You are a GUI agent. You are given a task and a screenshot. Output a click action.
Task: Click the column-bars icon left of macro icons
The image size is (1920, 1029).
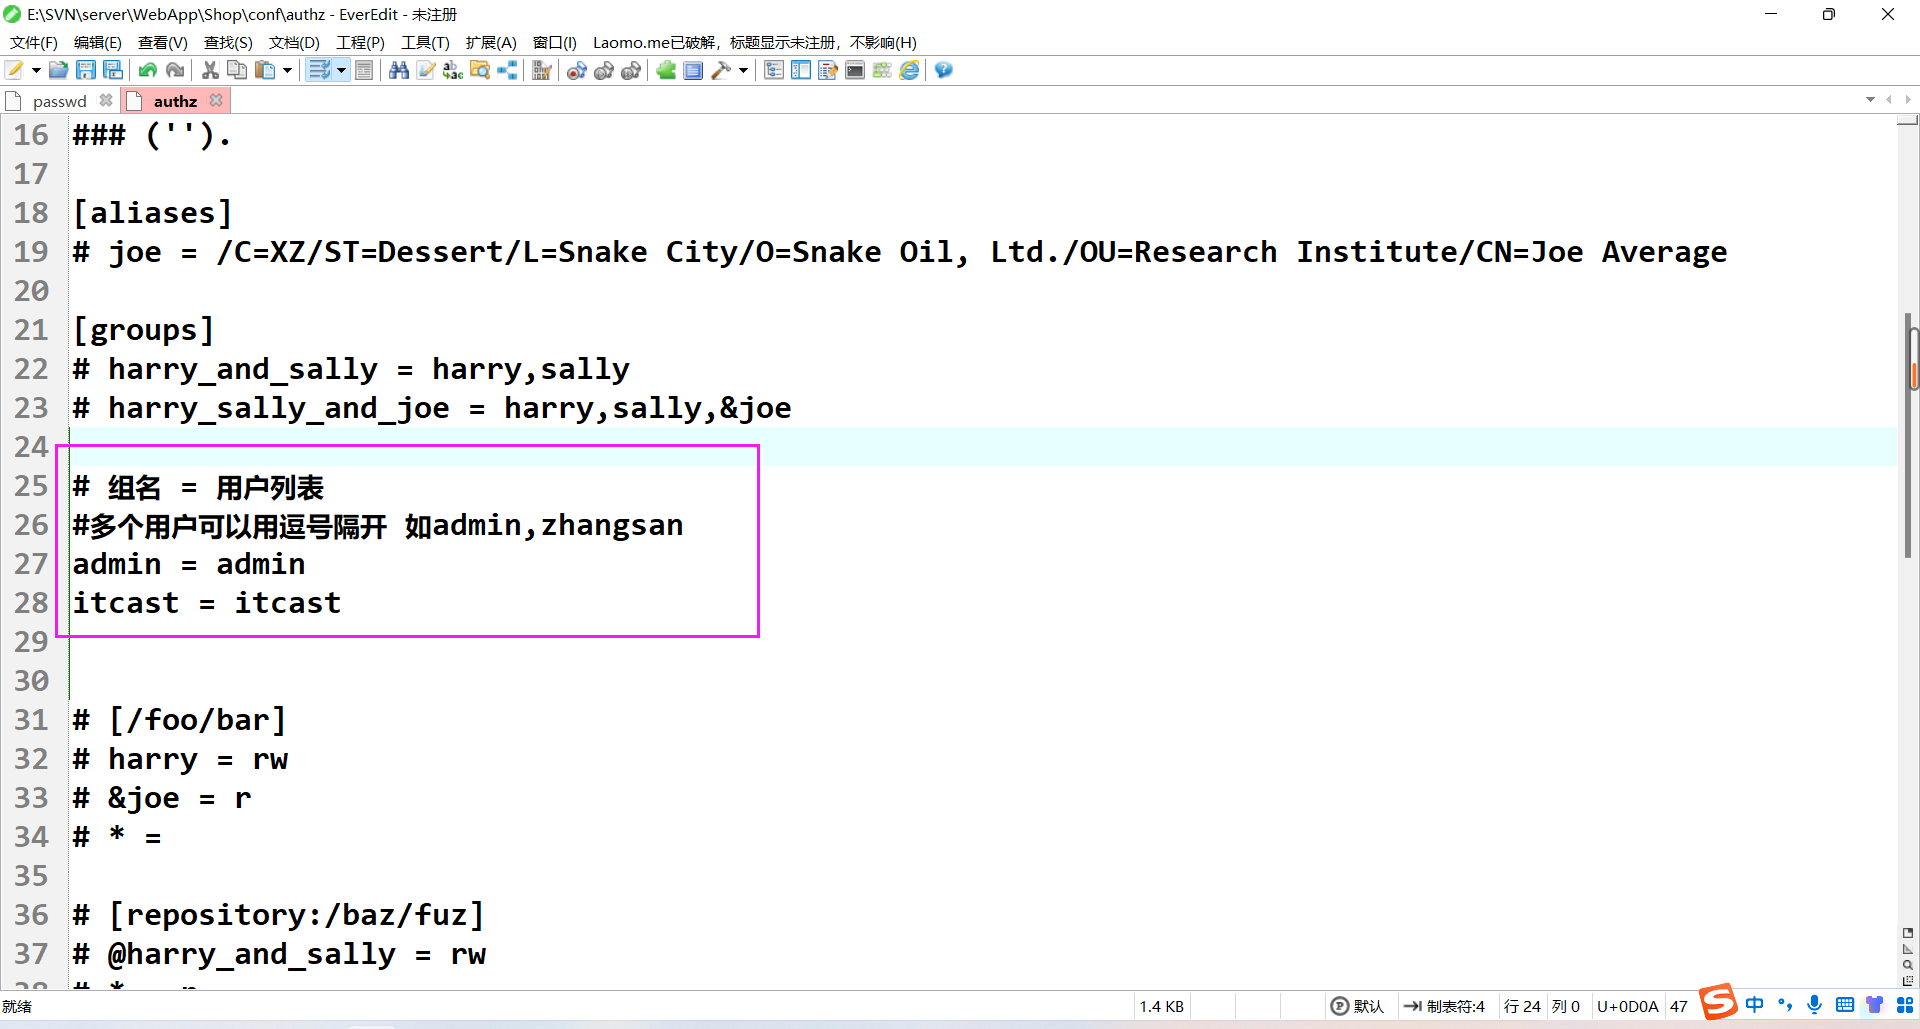(542, 70)
